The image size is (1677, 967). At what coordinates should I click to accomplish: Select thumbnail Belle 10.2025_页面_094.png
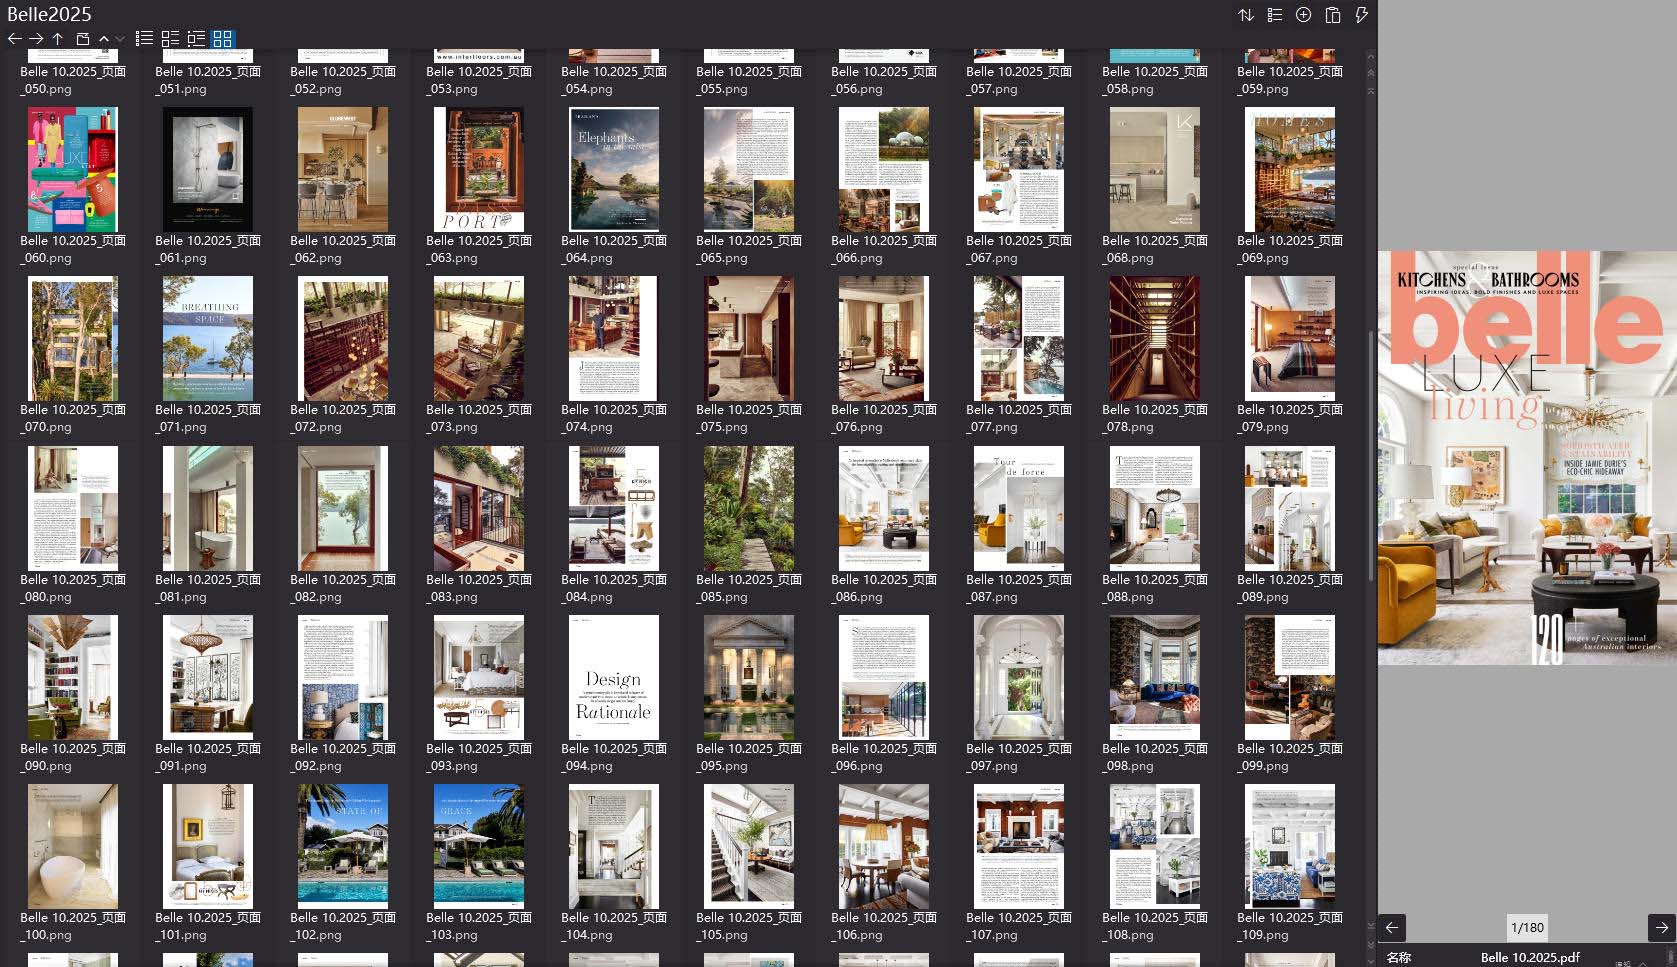click(x=614, y=678)
